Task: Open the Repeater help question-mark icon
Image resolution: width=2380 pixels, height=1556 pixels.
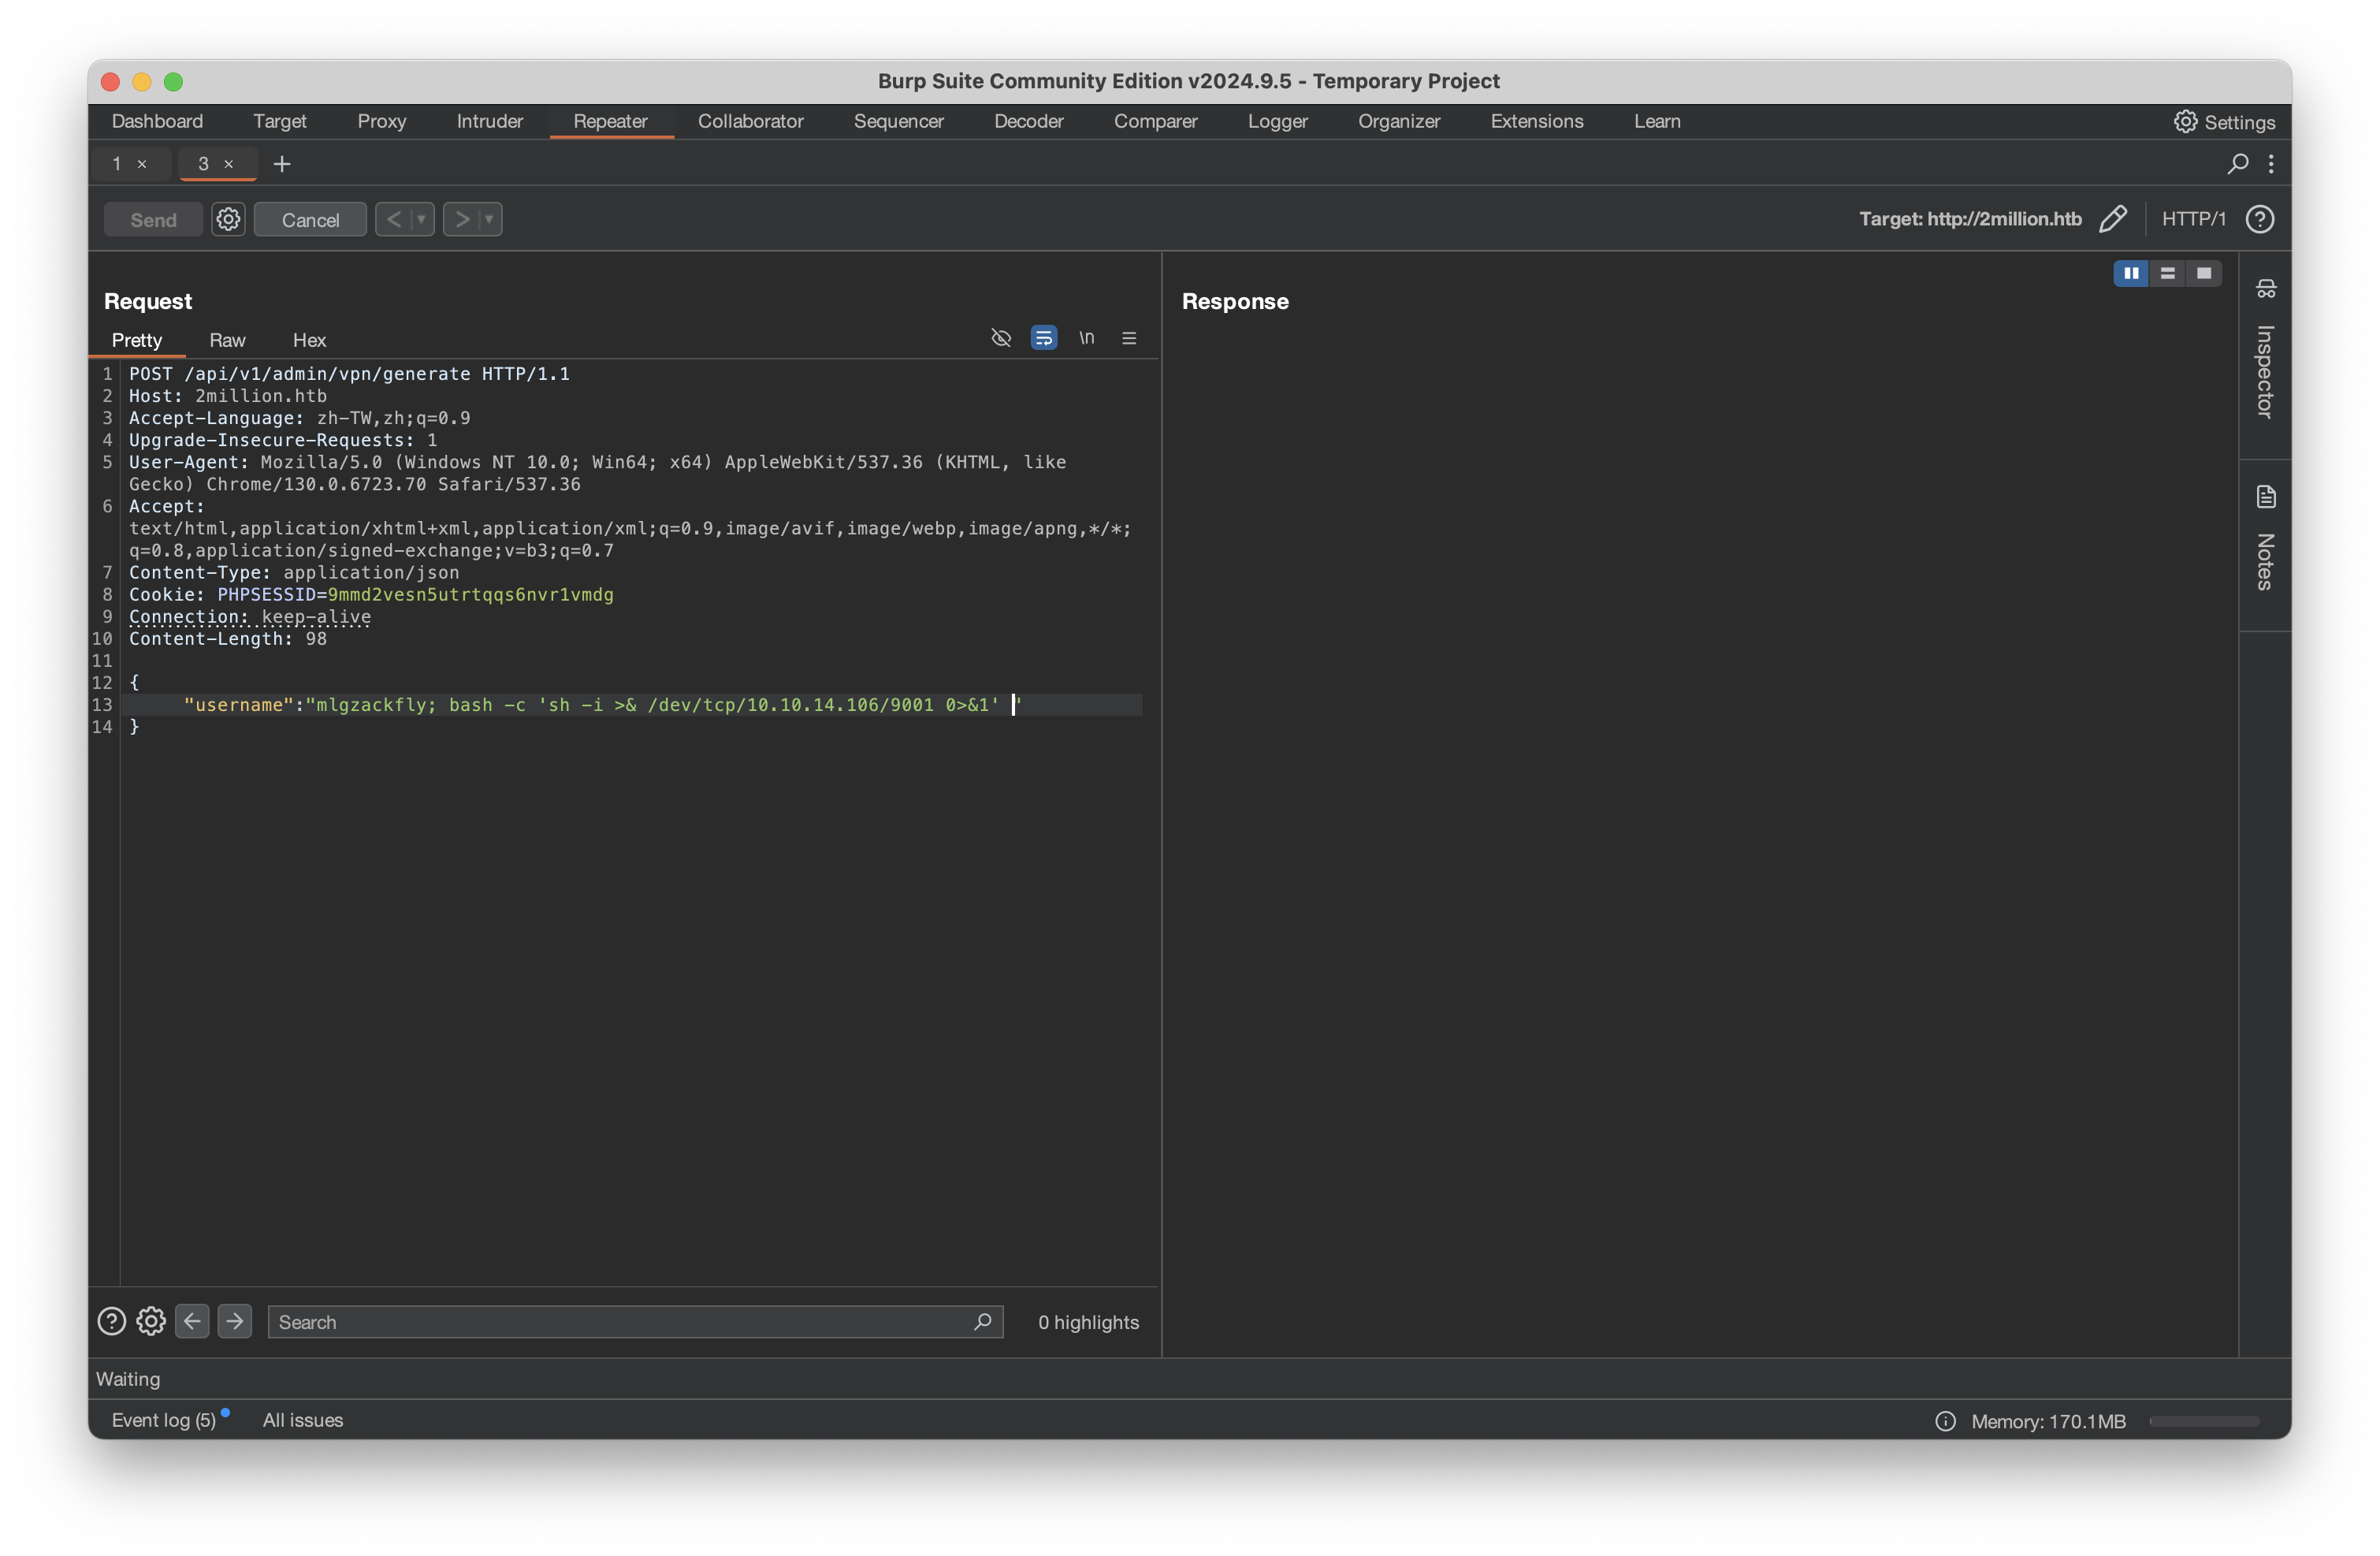Action: (x=2260, y=219)
